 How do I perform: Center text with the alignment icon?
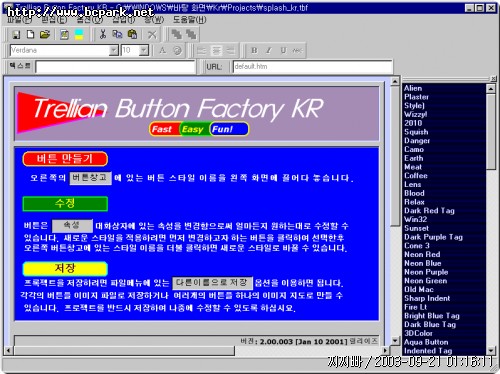click(x=216, y=51)
